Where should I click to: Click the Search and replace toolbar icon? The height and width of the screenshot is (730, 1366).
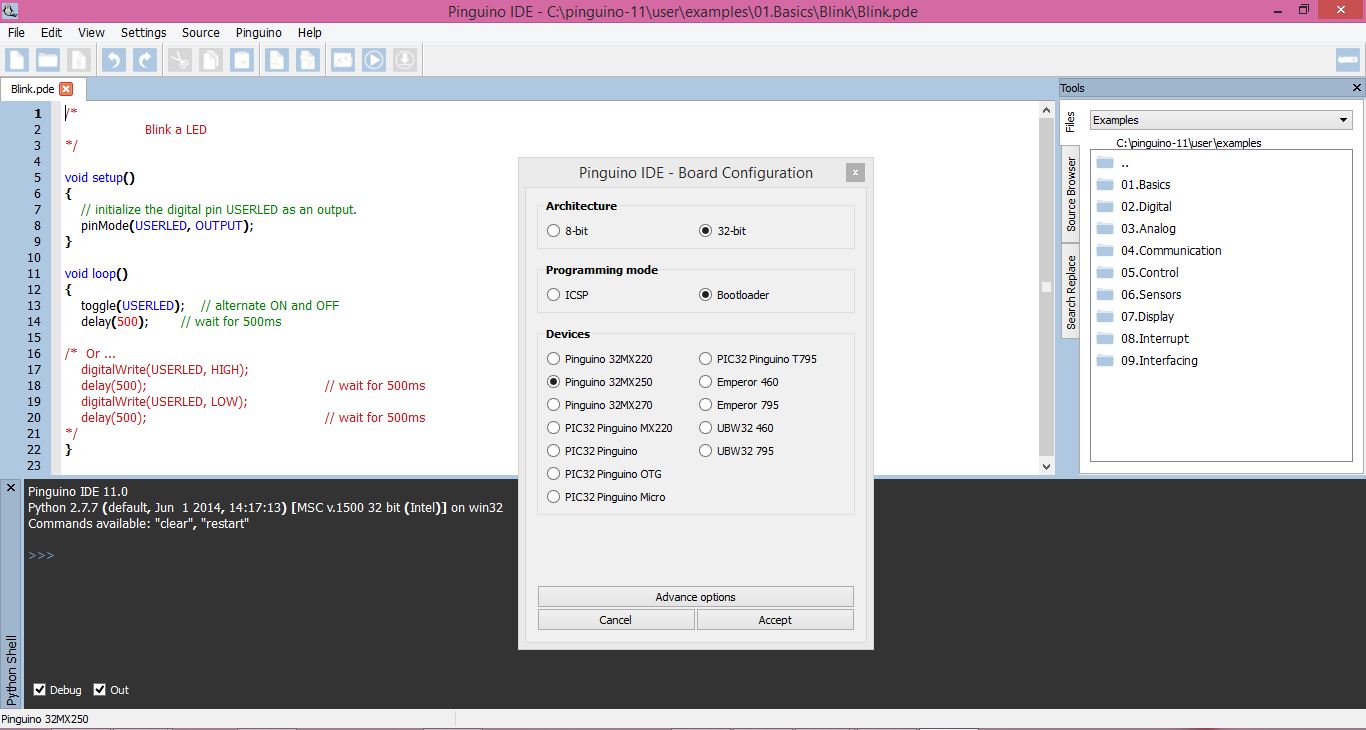coord(308,60)
